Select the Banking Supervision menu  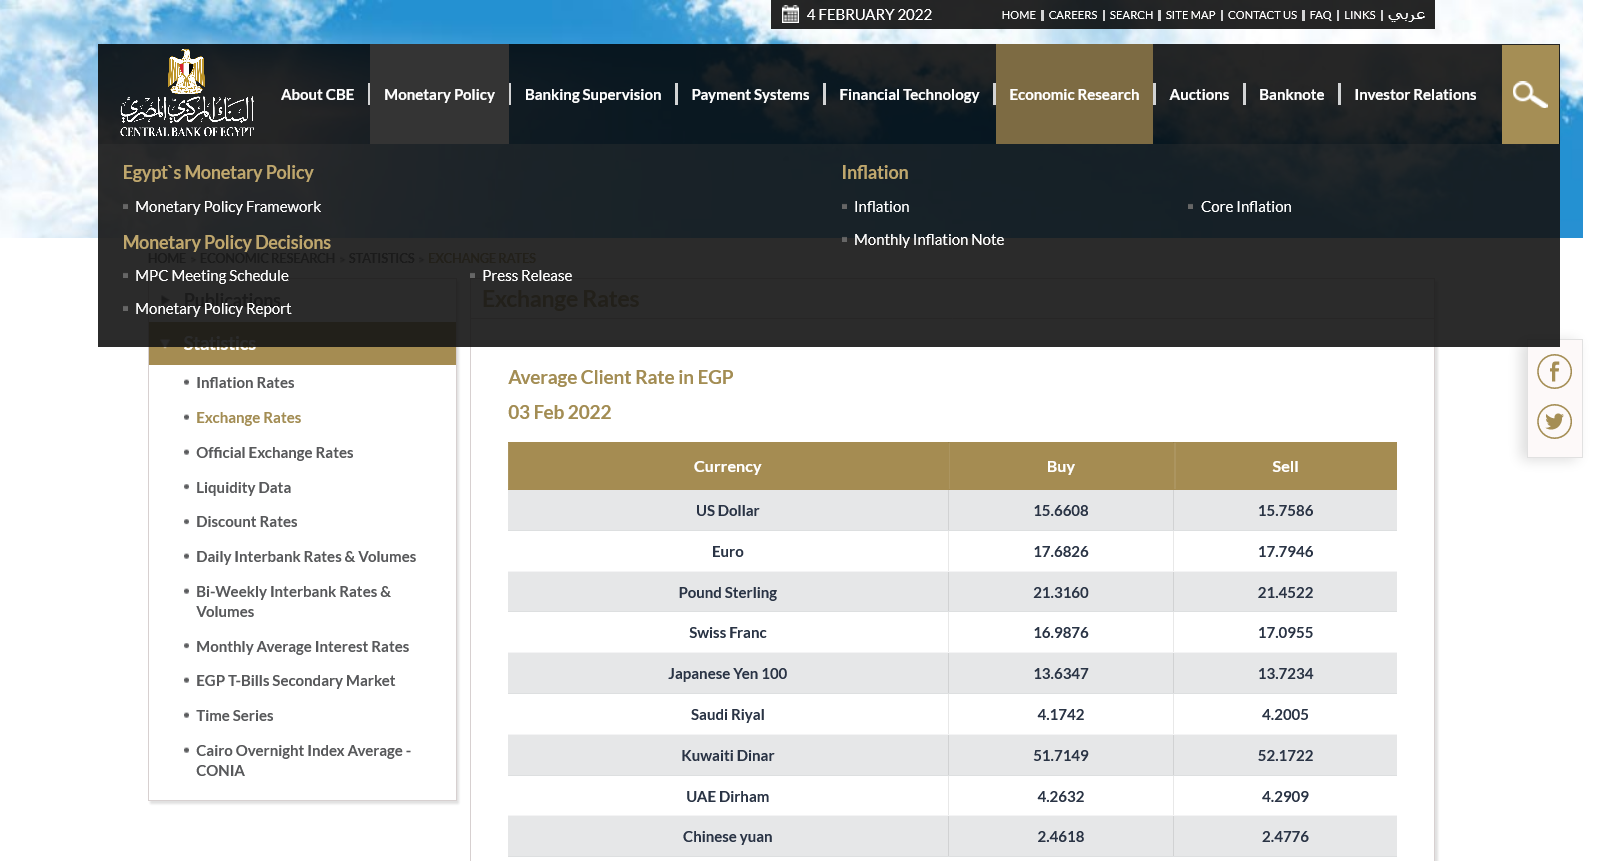(592, 95)
